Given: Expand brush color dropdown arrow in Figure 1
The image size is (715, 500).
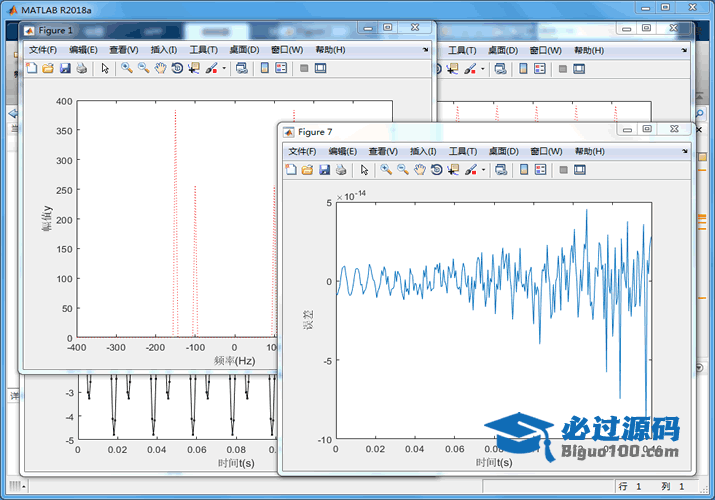Looking at the screenshot, I should click(224, 68).
